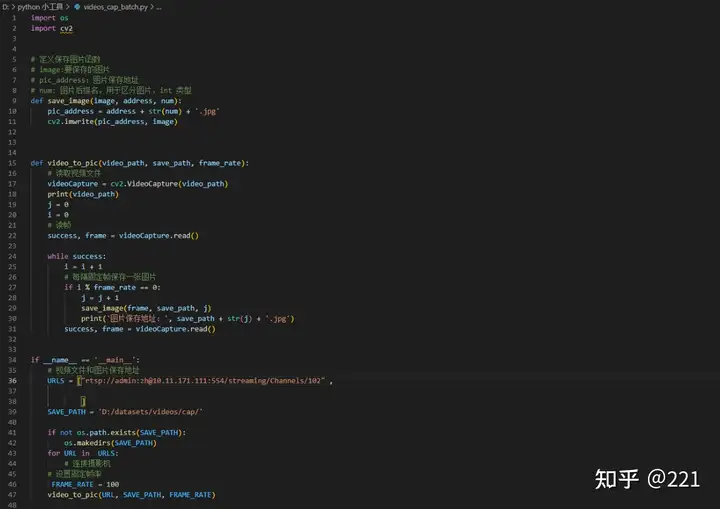This screenshot has width=720, height=509.
Task: Click 'videoCapture.read()' on line 31
Action: pyautogui.click(x=175, y=329)
